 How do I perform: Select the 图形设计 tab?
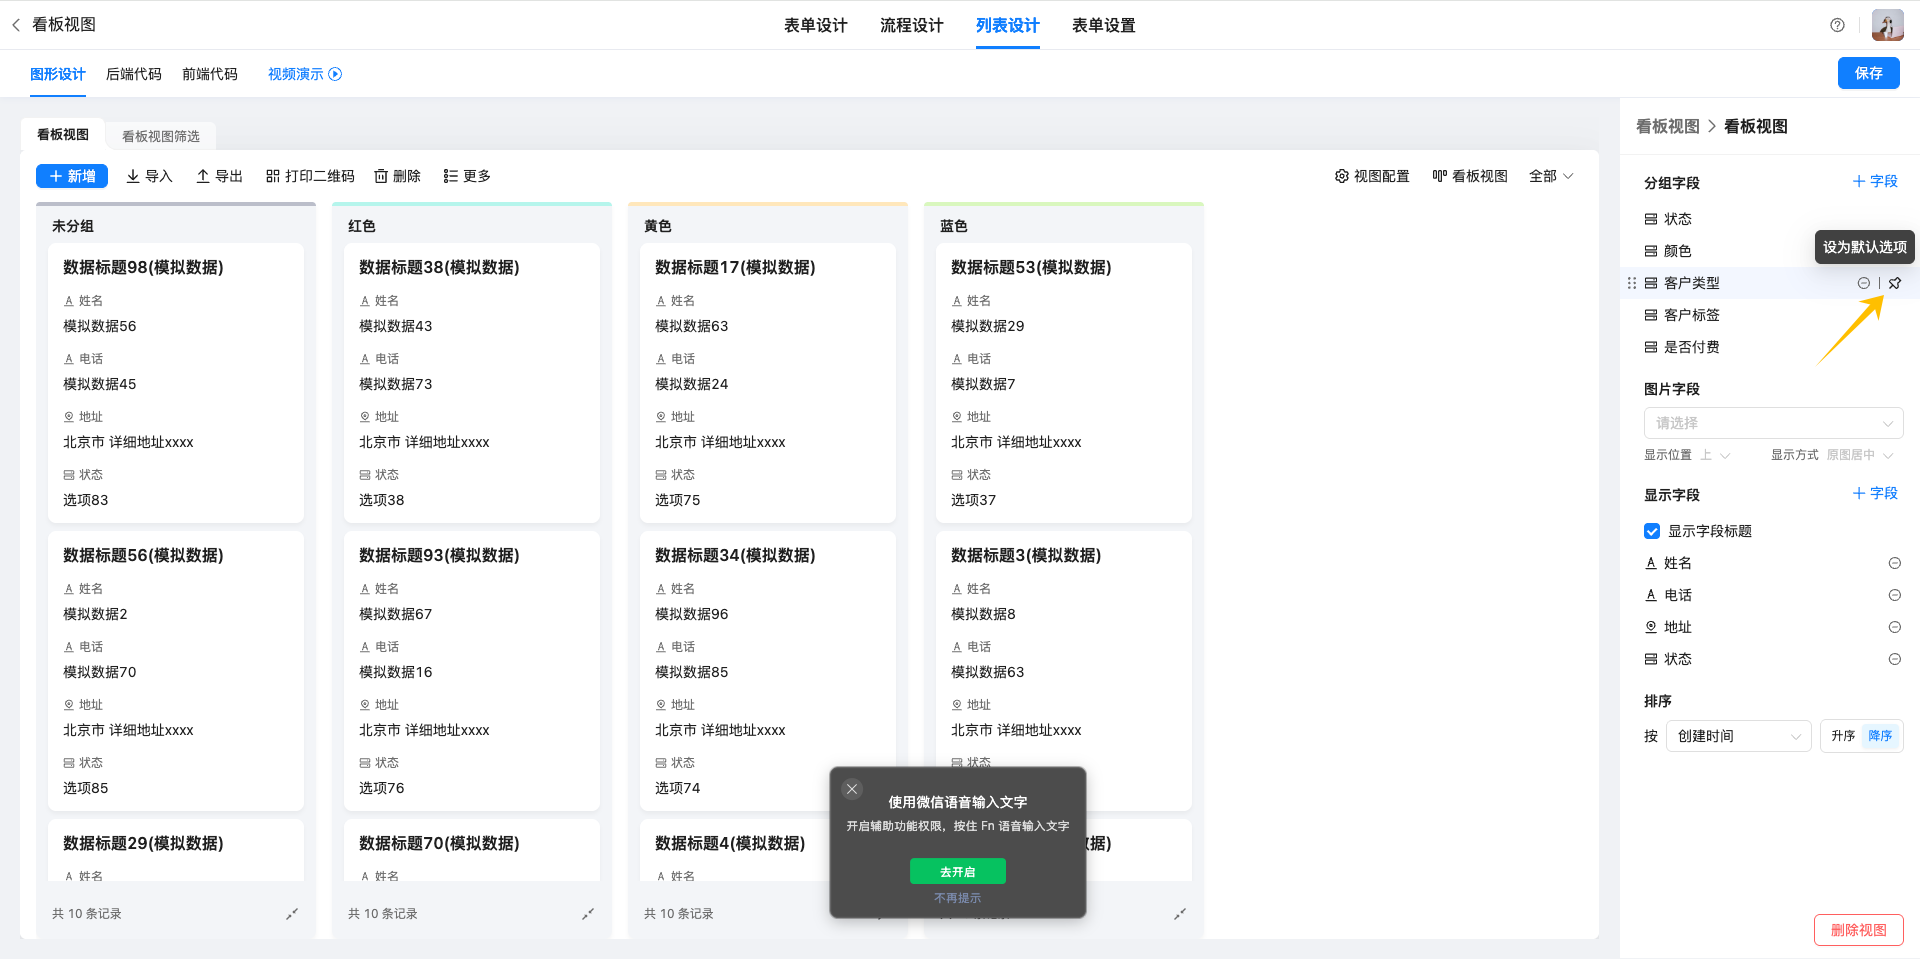(x=58, y=74)
